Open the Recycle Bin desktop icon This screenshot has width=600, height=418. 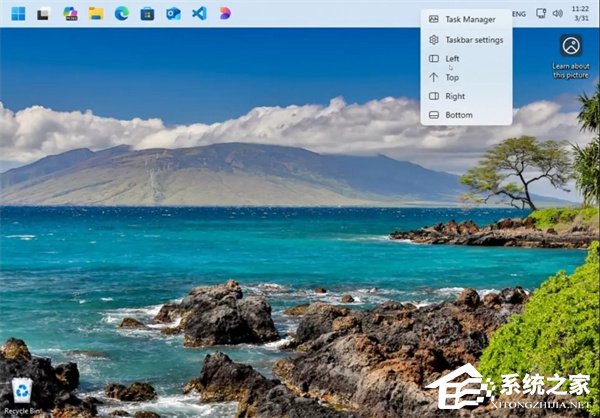pos(22,396)
